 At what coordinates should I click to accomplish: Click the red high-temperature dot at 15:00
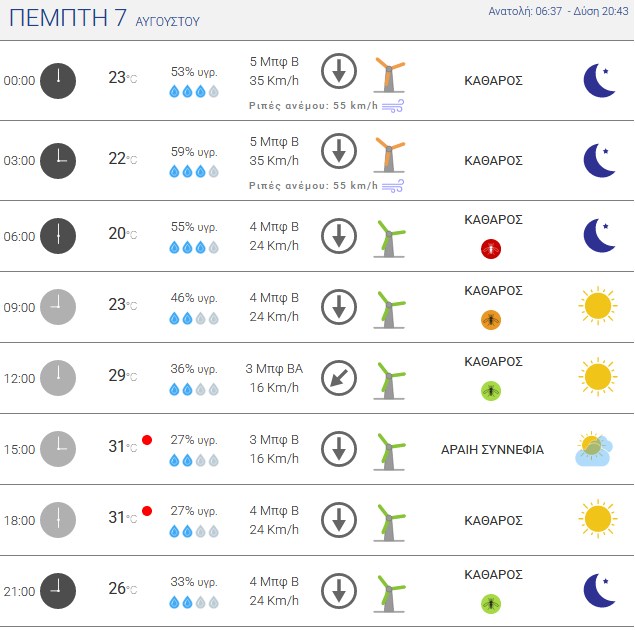[x=147, y=440]
